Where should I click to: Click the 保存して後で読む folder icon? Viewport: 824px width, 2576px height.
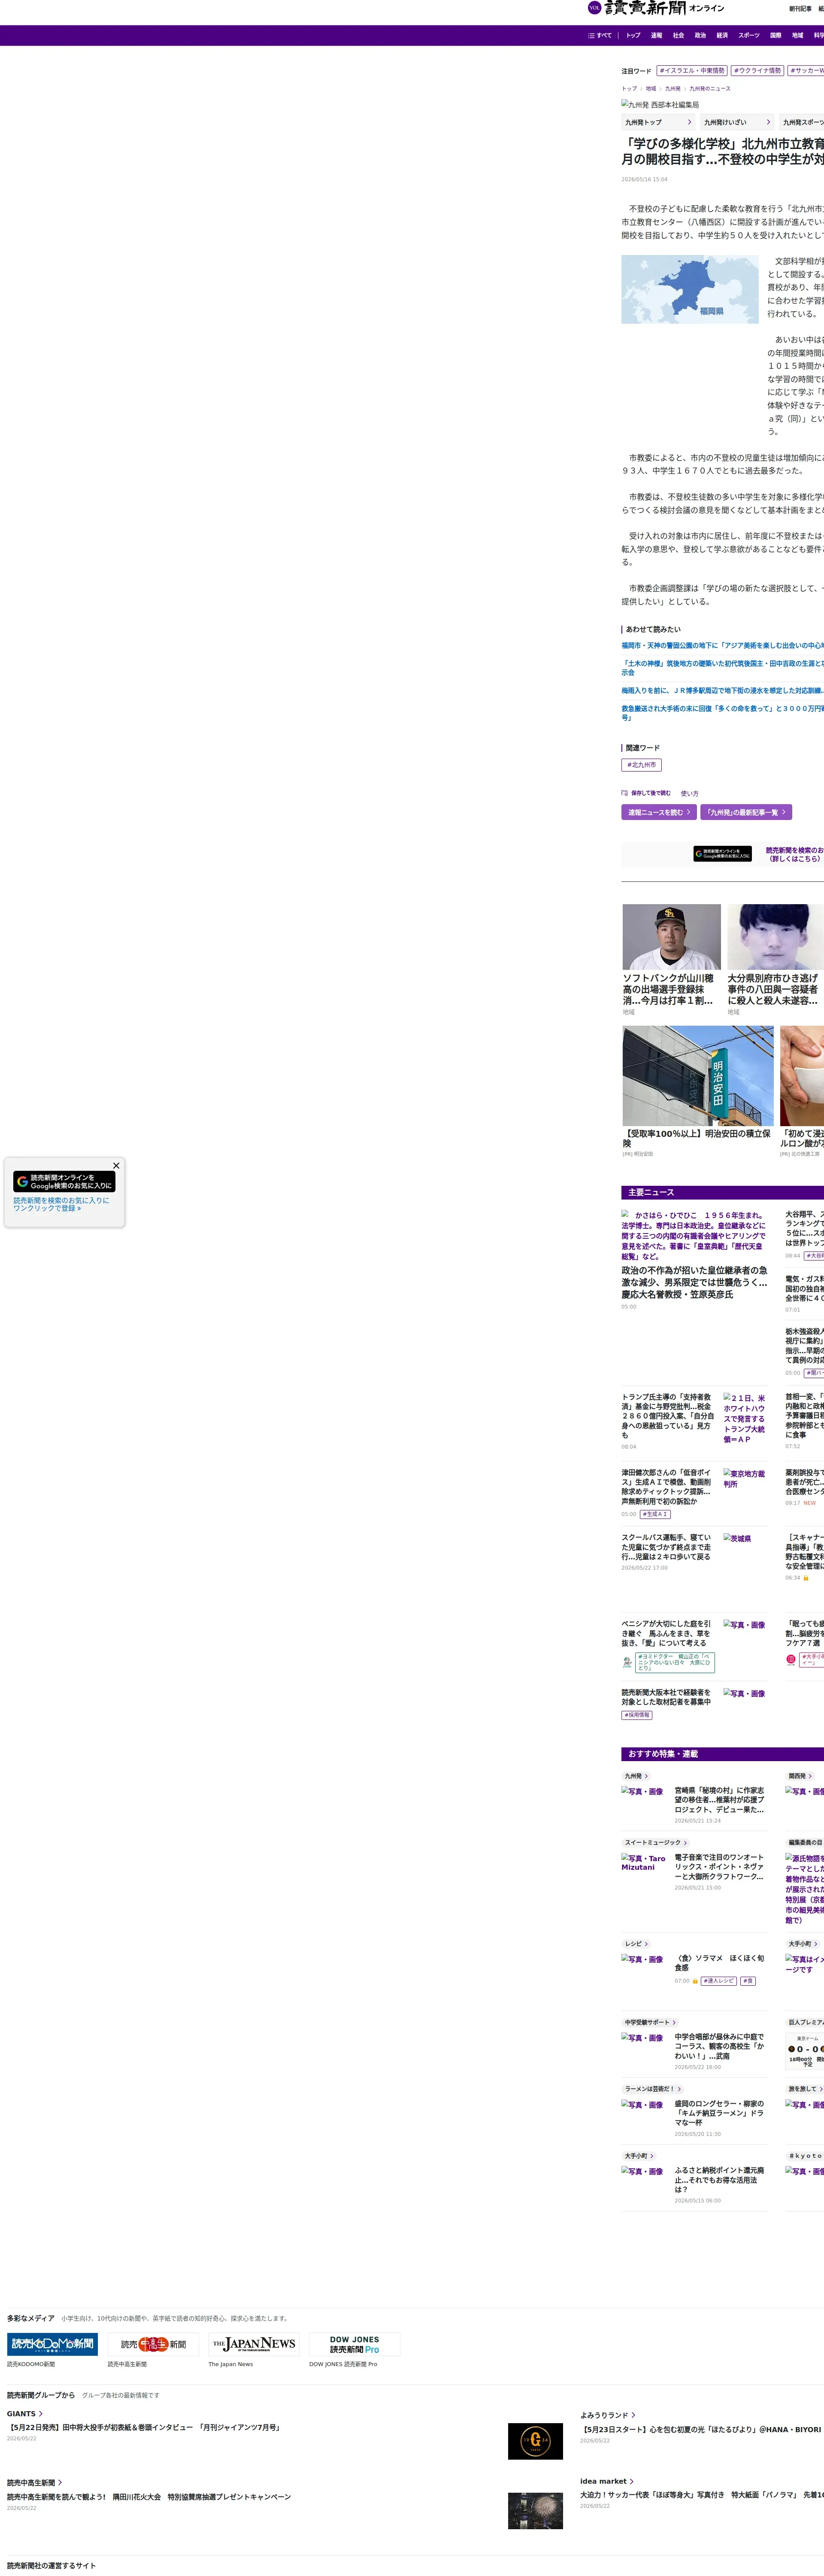(624, 793)
